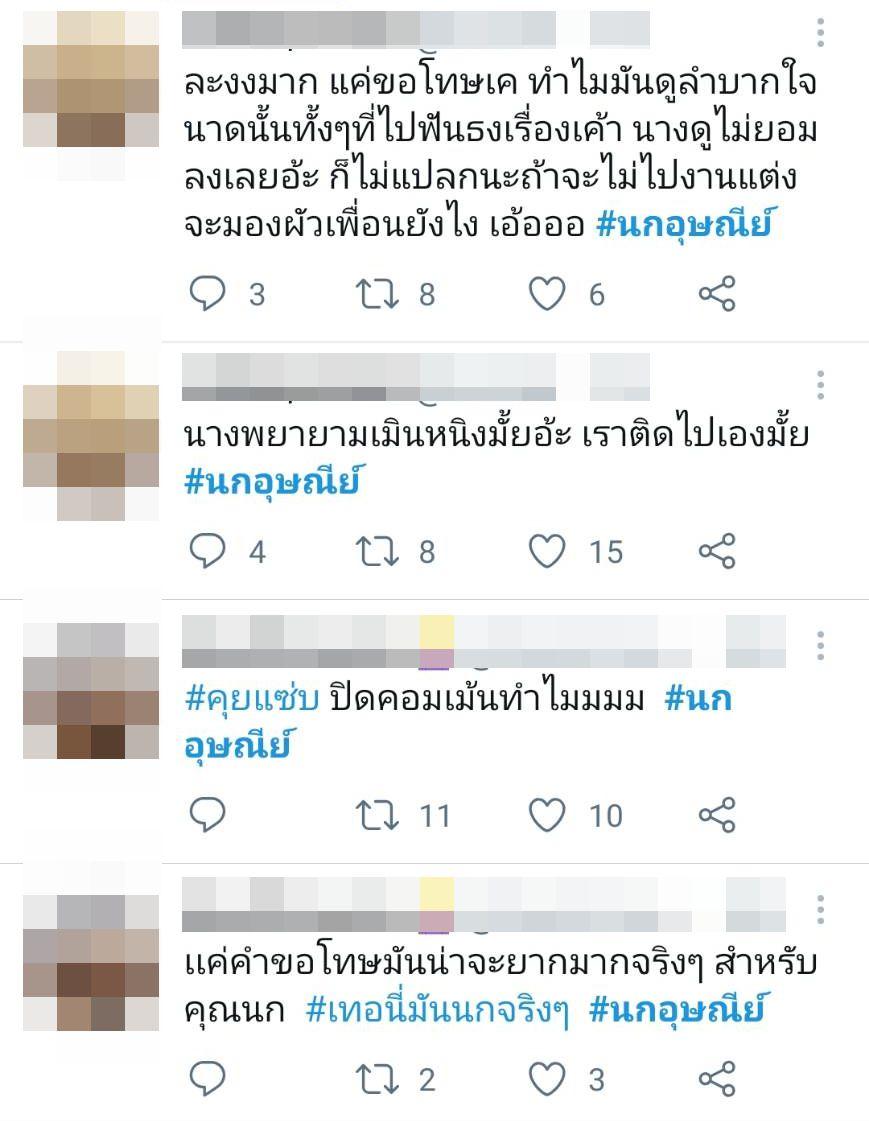Open more options menu on first tweet
The width and height of the screenshot is (869, 1121).
820,33
